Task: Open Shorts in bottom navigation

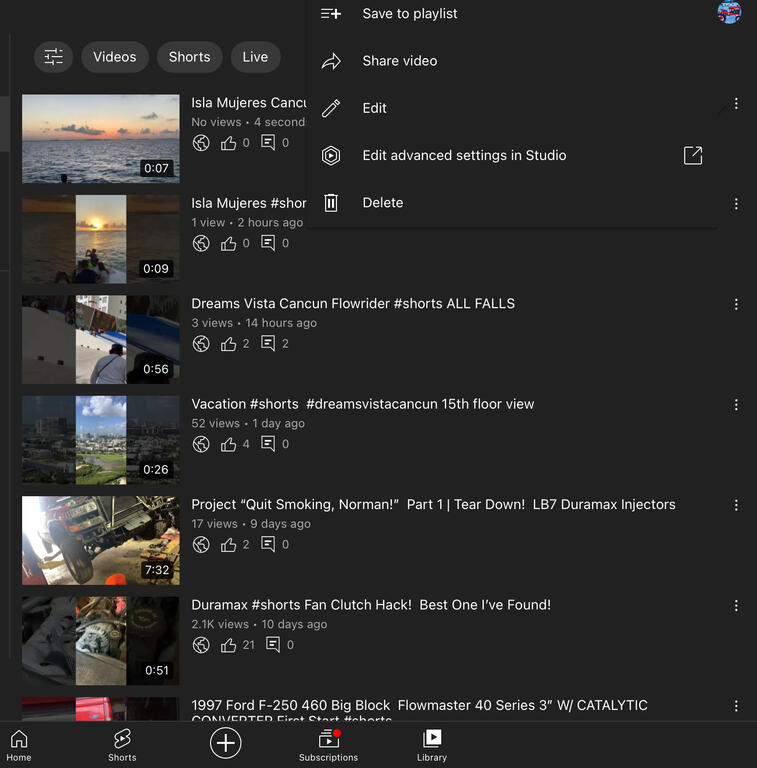Action: 122,745
